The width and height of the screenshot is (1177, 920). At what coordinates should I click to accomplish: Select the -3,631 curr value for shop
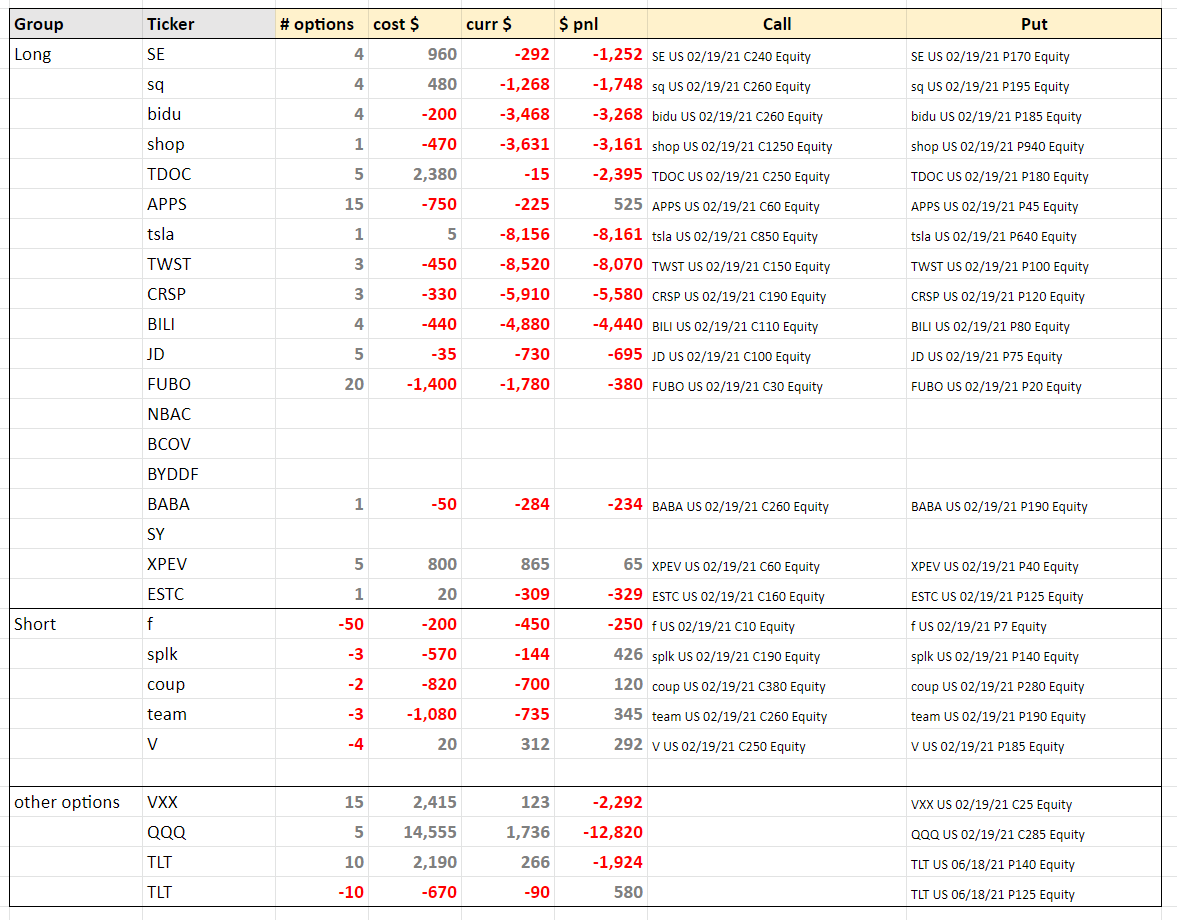[507, 144]
